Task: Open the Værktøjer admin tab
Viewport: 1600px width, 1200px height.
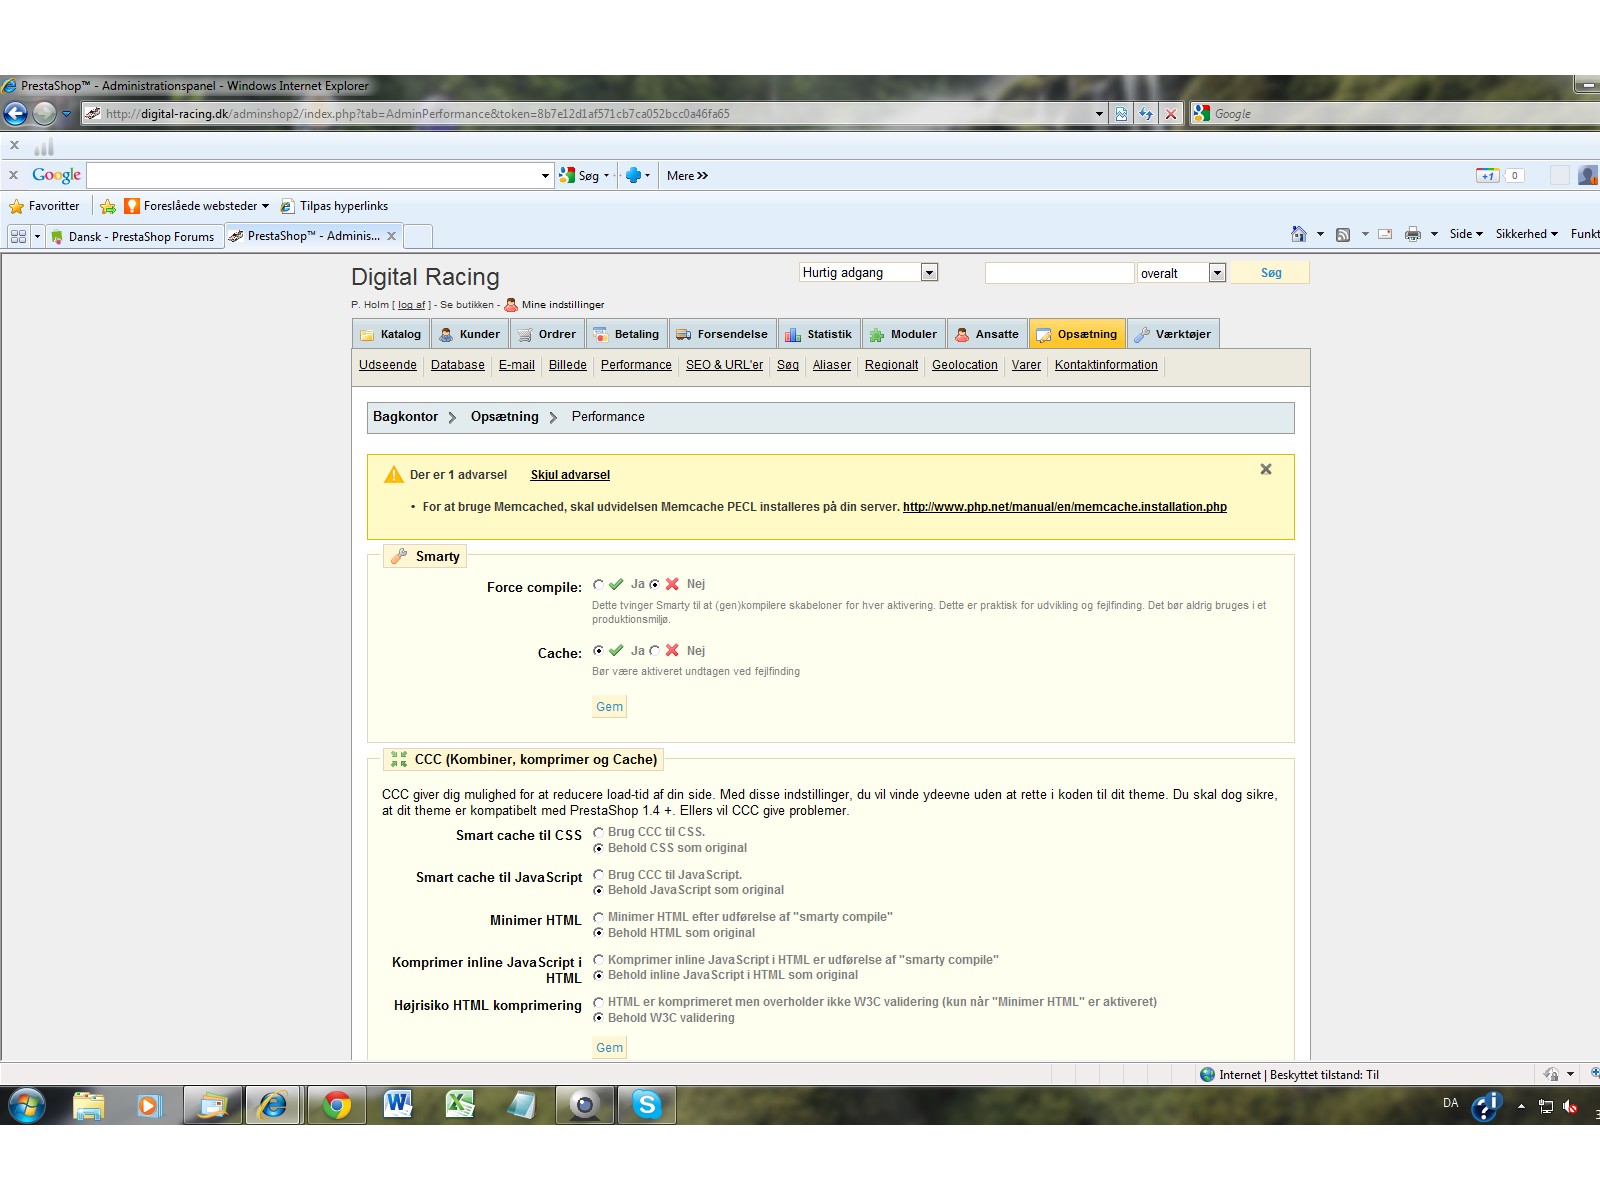Action: point(1173,334)
